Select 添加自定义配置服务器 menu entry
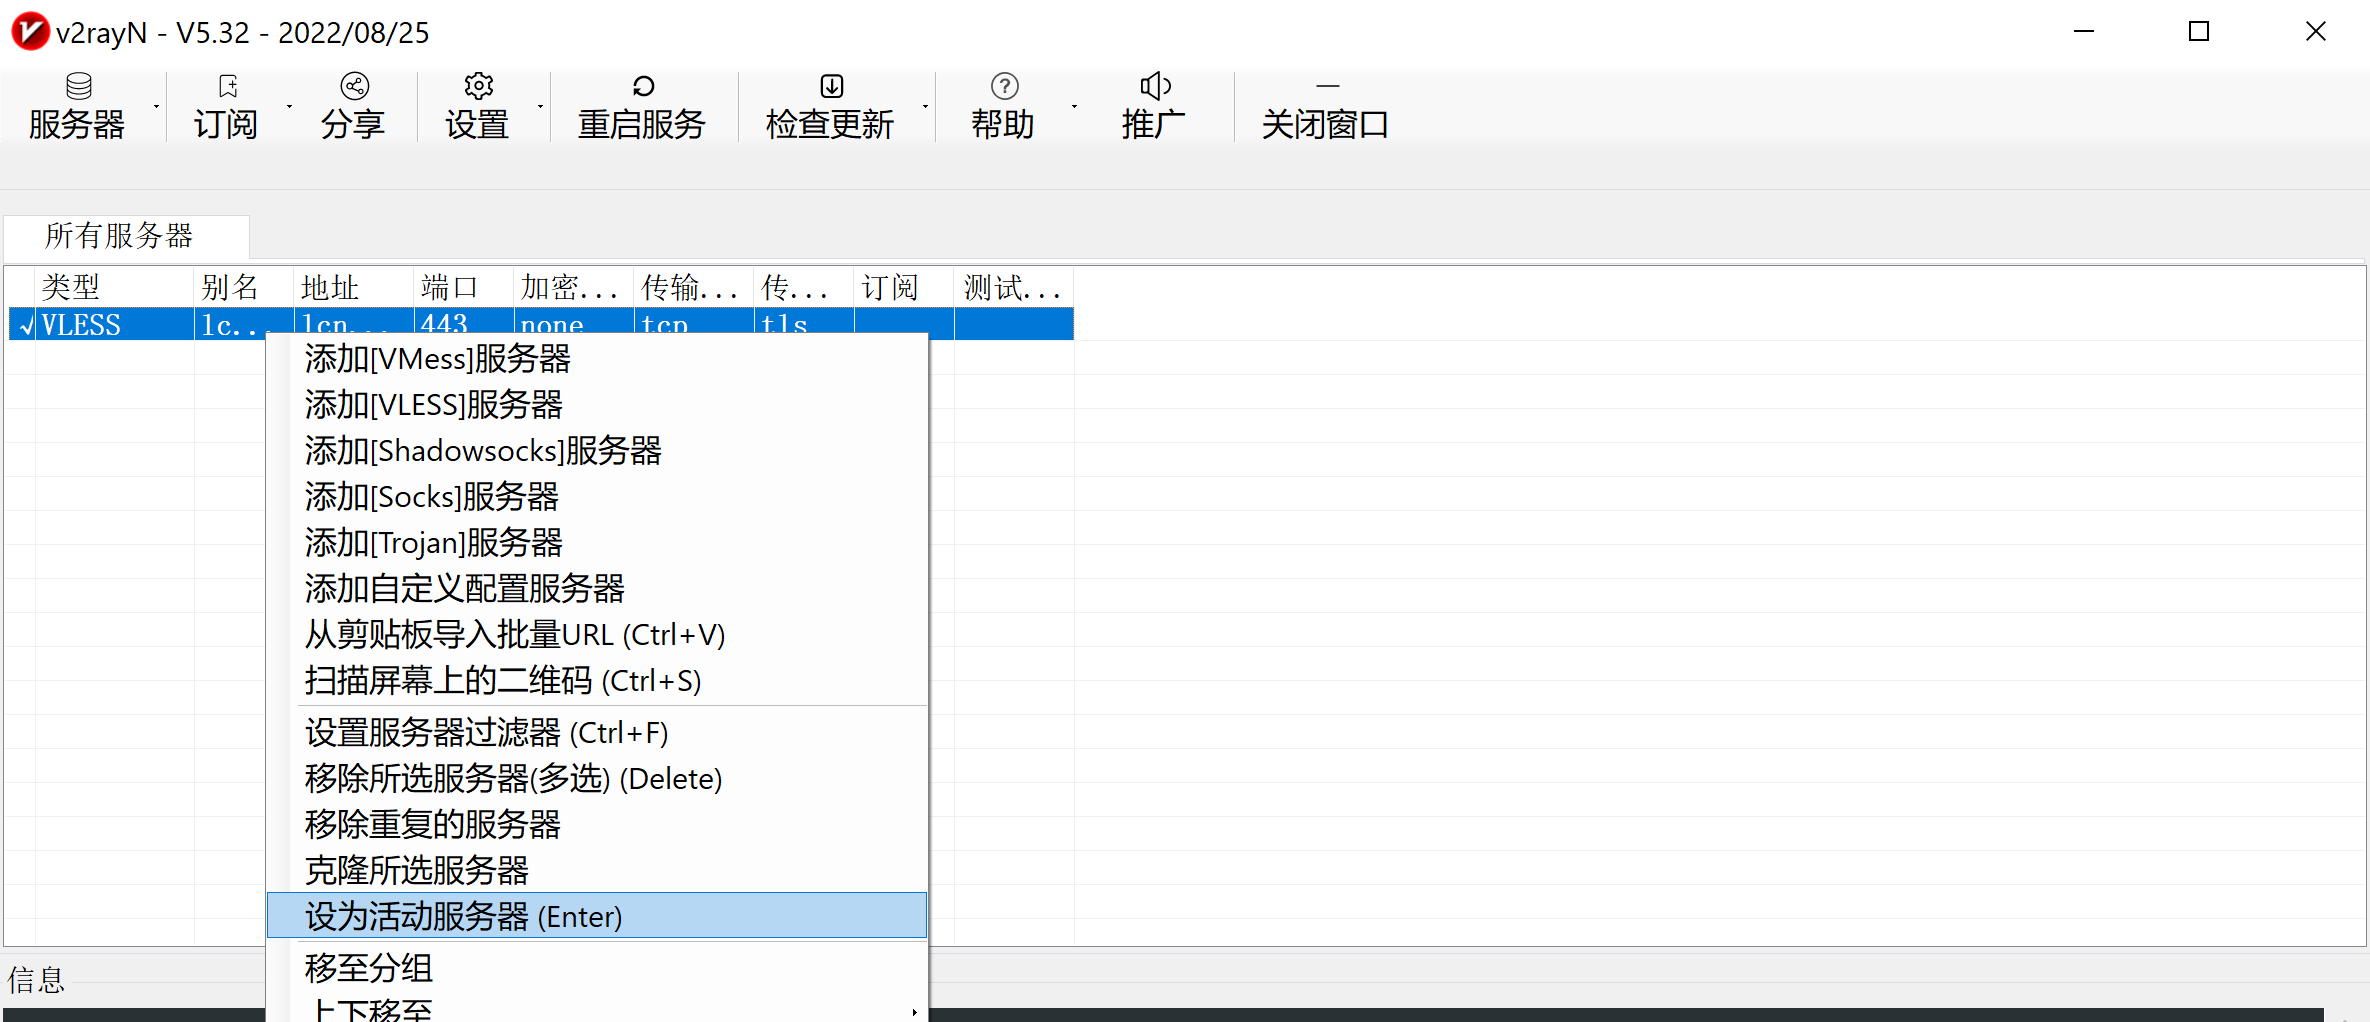 pos(597,589)
